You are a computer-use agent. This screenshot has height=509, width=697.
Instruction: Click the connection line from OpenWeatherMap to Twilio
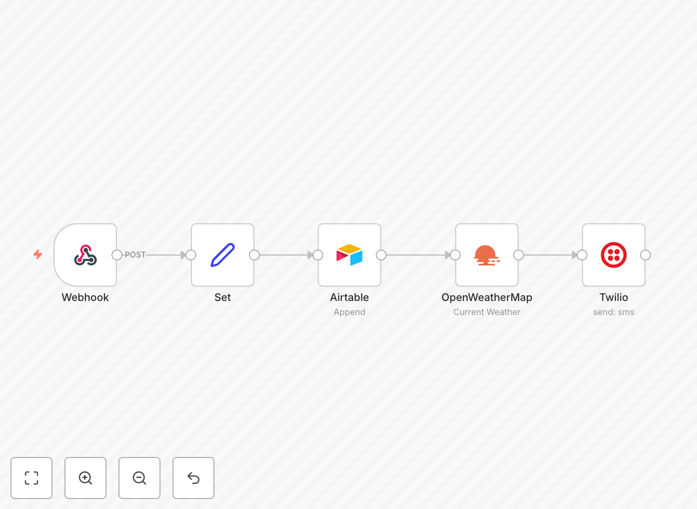[549, 255]
